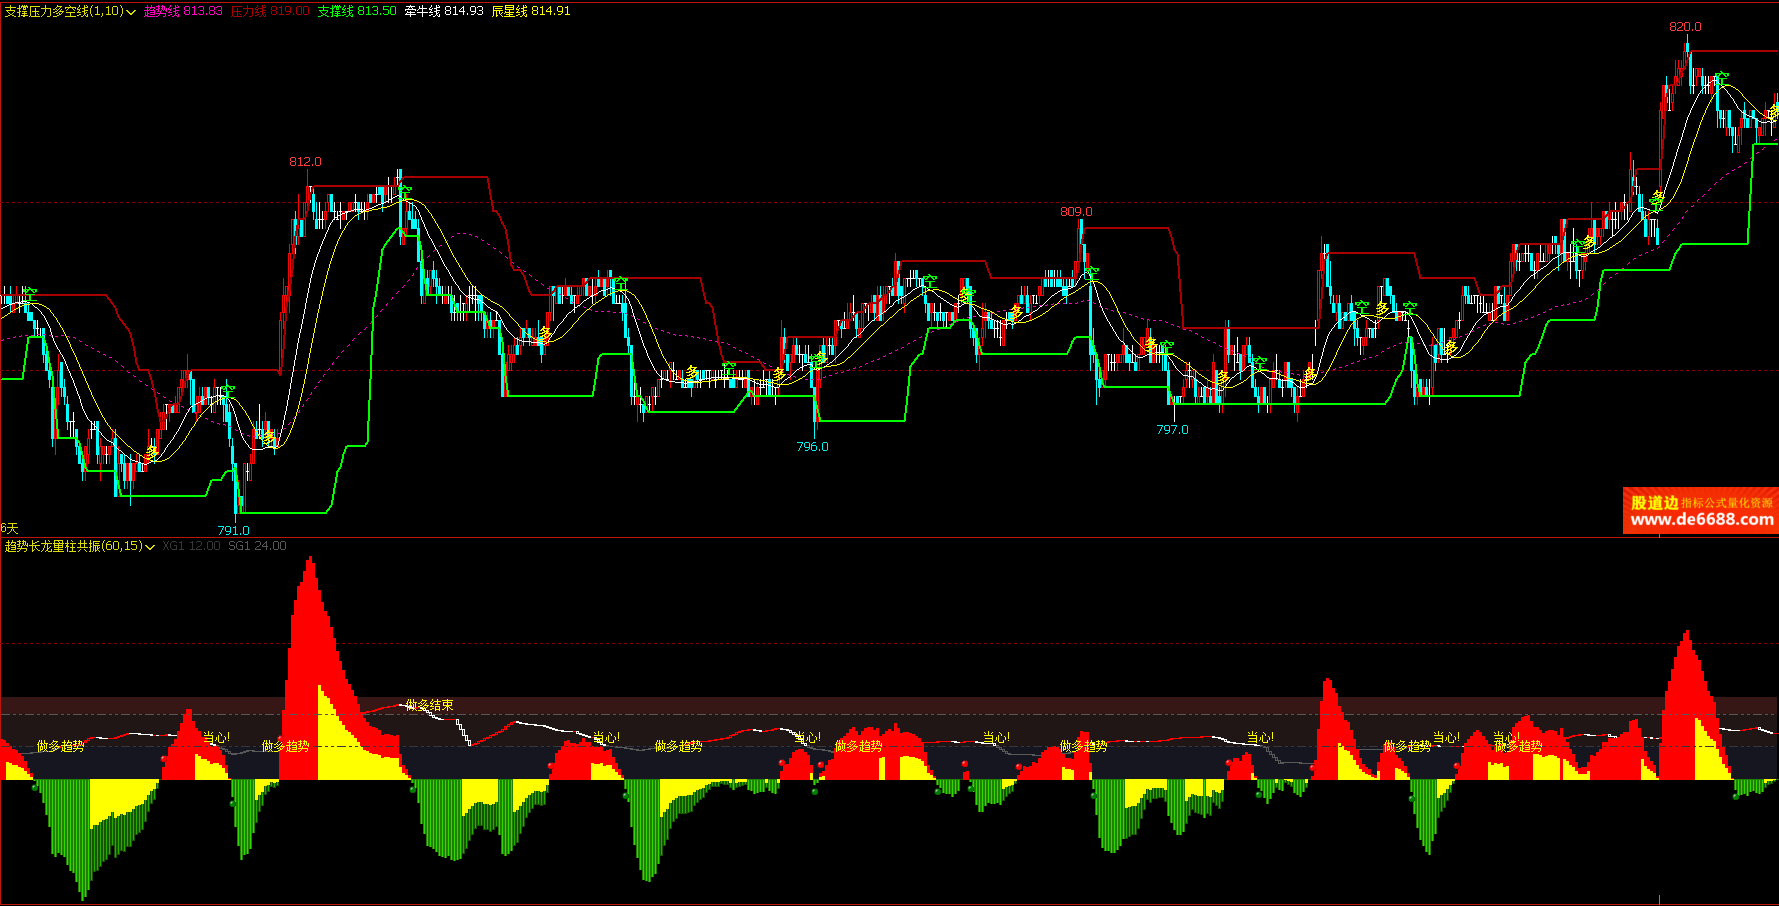Image resolution: width=1779 pixels, height=906 pixels.
Task: Click the 797.0 low price label
Action: [x=1172, y=430]
